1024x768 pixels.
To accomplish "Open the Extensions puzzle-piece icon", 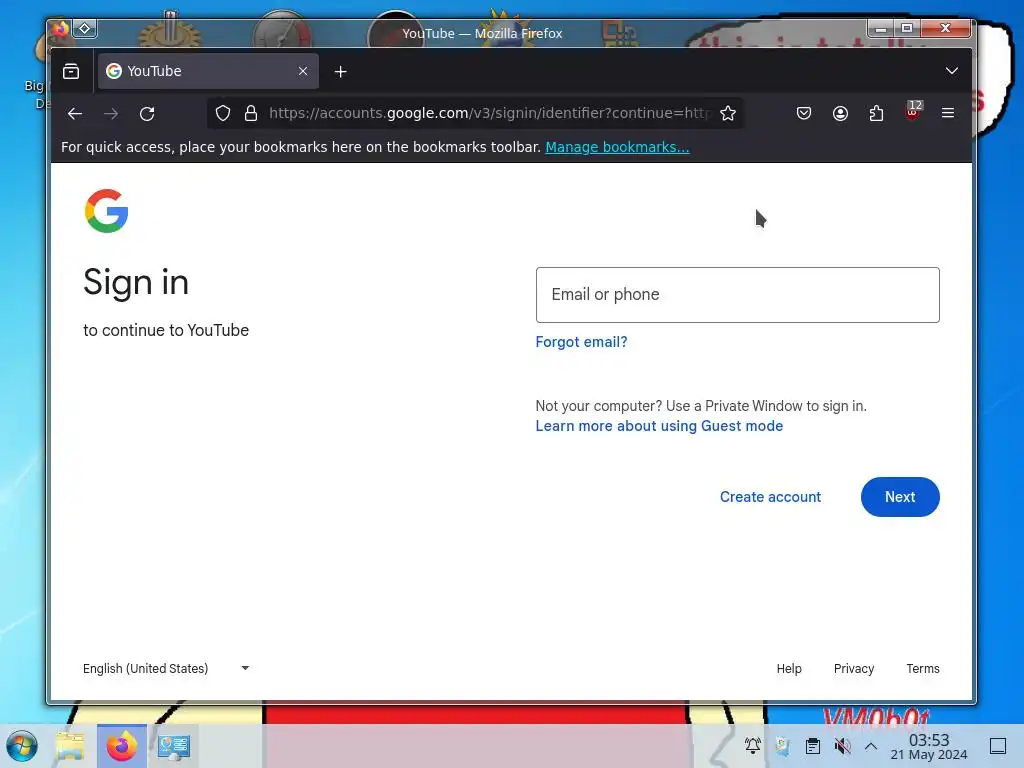I will point(876,114).
